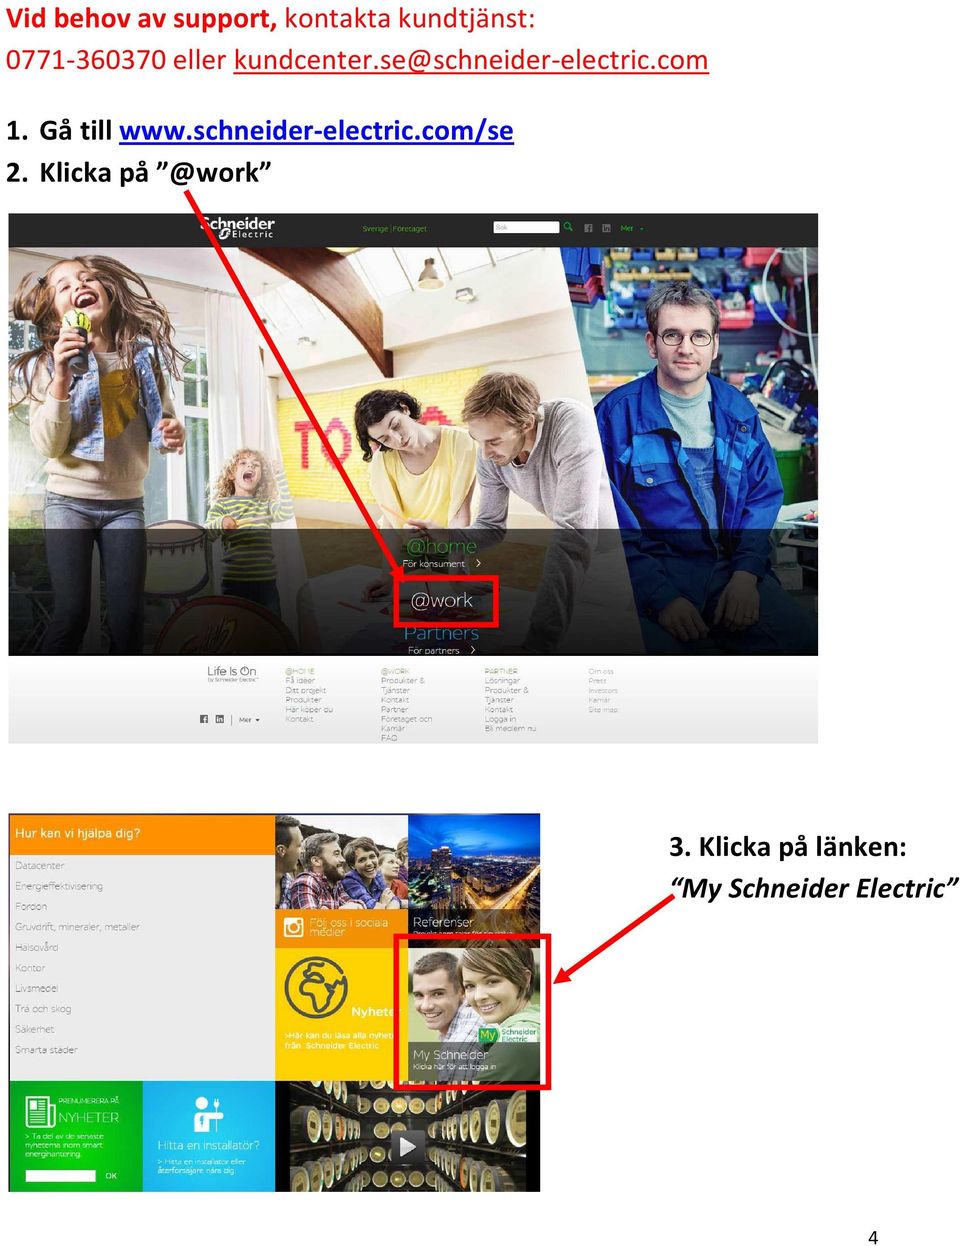This screenshot has height=1246, width=960.
Task: Click the green search magnifier icon
Action: [x=568, y=227]
